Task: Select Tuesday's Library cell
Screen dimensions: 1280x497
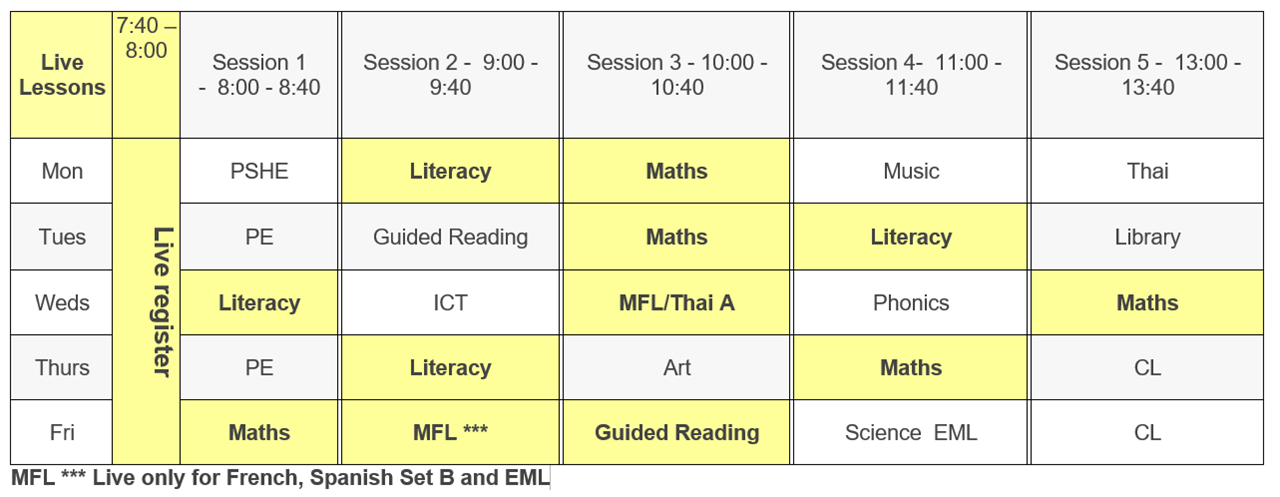Action: point(1148,237)
